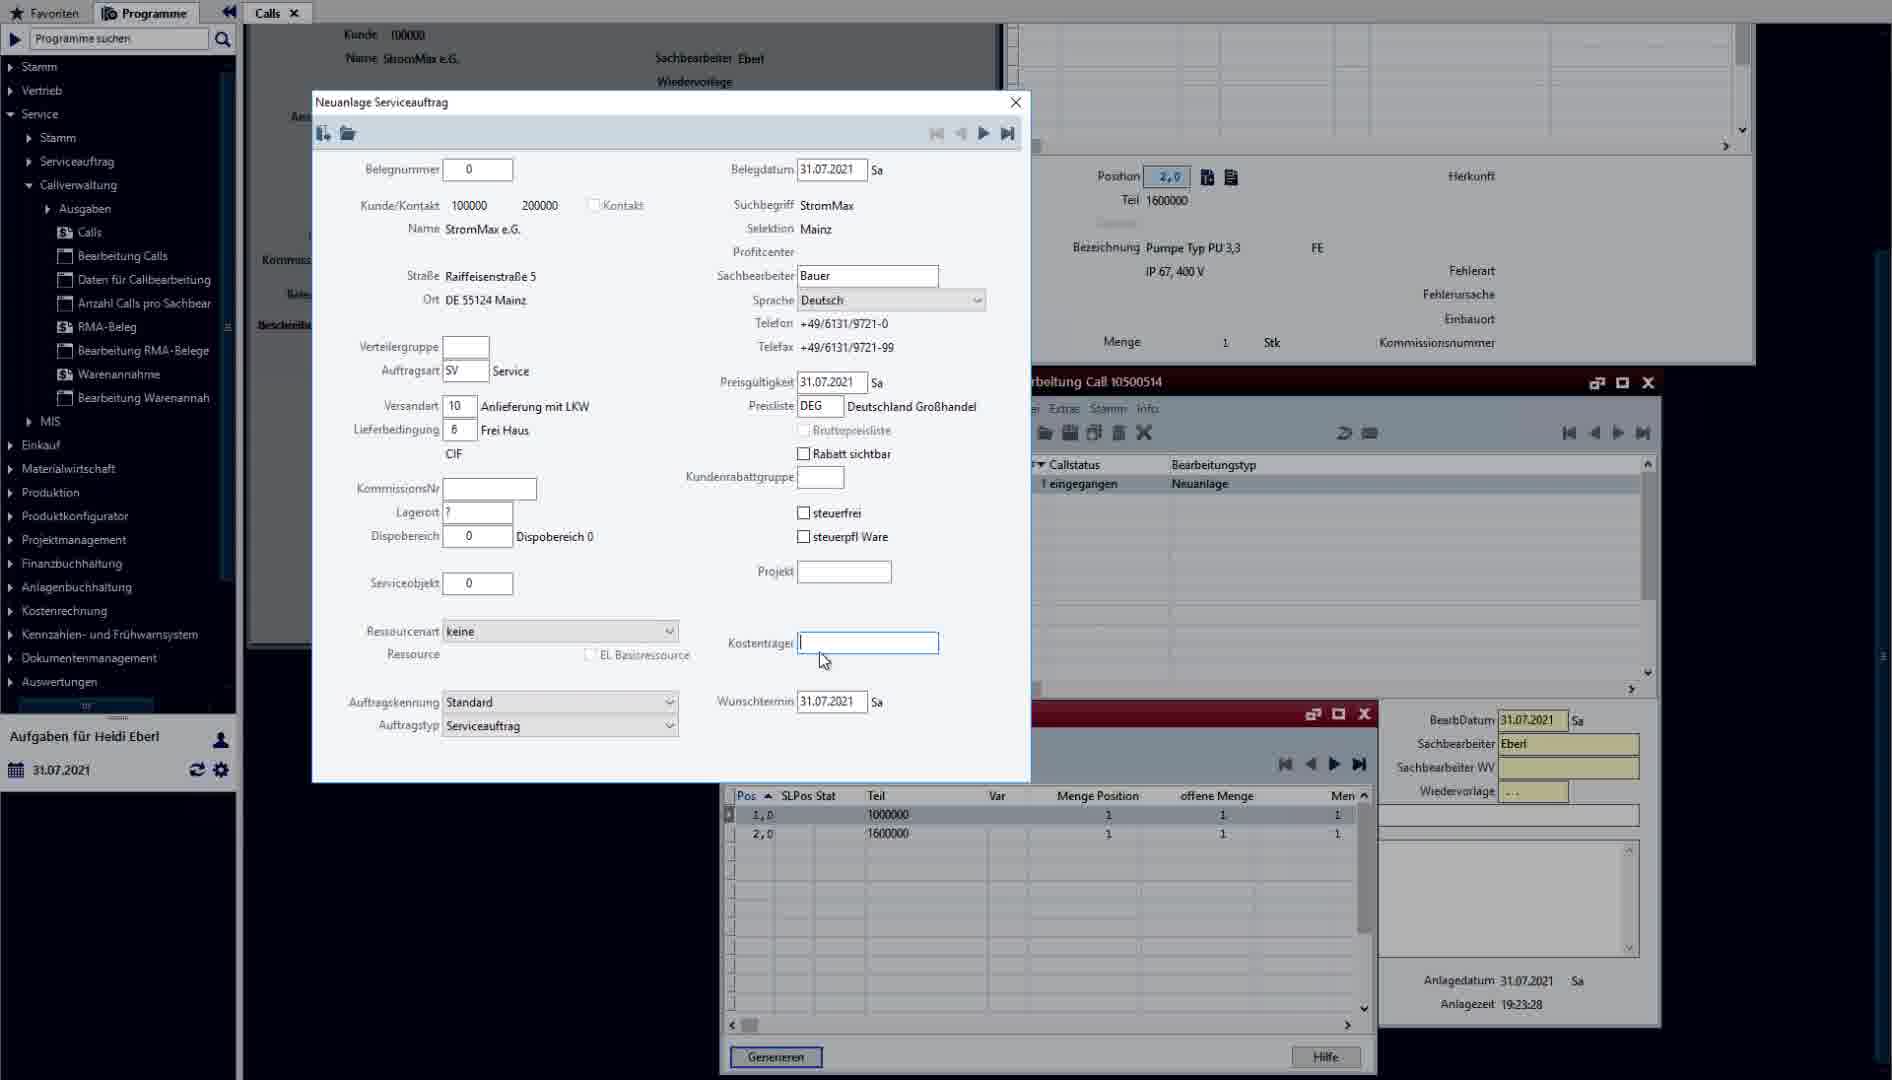This screenshot has height=1080, width=1892.
Task: Open the Stamm menu in Bearbeitung Call window
Action: point(1108,409)
